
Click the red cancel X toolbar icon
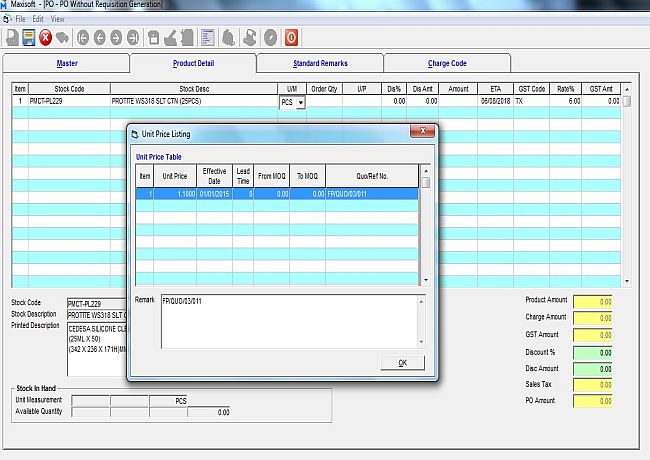[x=46, y=38]
